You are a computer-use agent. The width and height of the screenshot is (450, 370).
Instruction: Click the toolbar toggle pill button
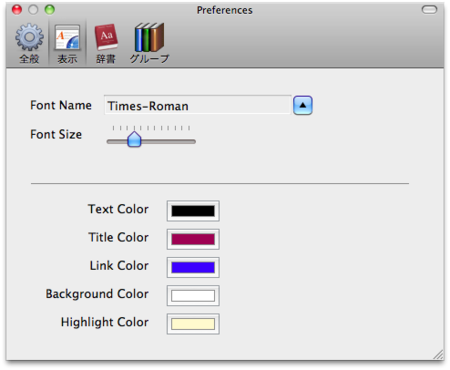pos(429,10)
